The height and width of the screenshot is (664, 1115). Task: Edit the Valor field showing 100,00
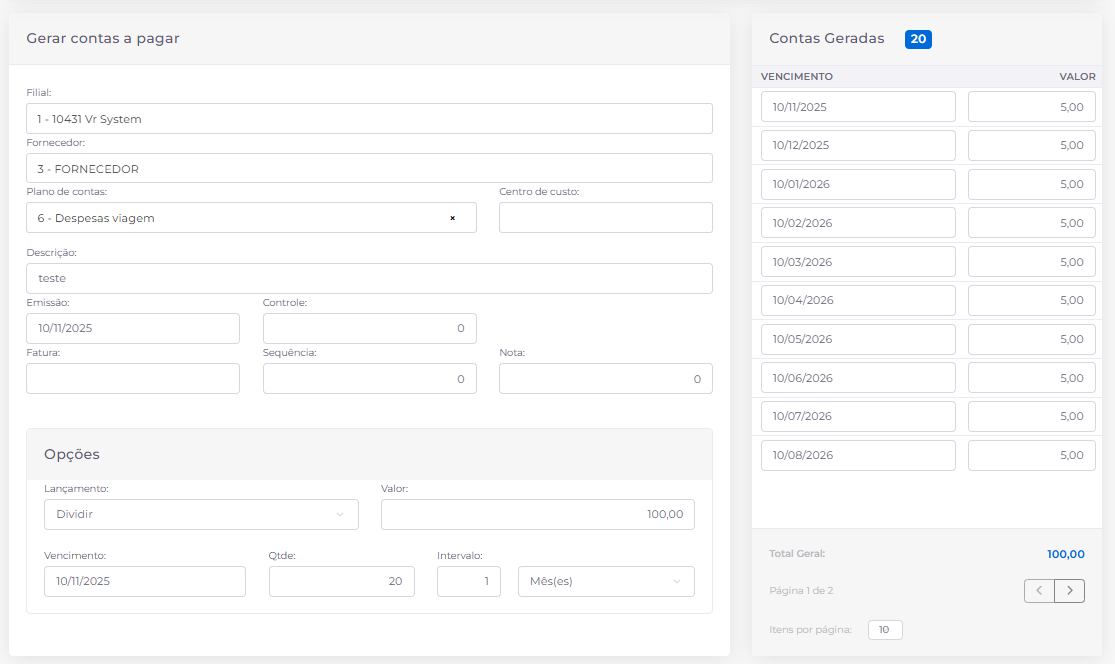537,515
